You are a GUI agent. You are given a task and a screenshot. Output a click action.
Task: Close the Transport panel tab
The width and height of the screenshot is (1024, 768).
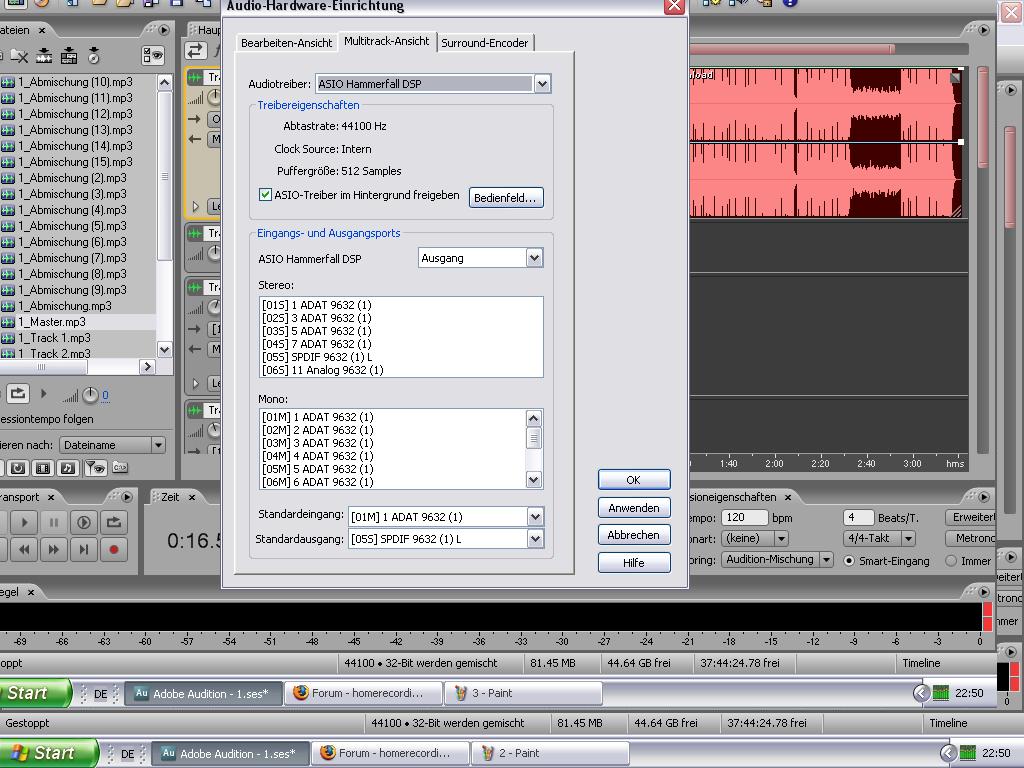[x=50, y=497]
